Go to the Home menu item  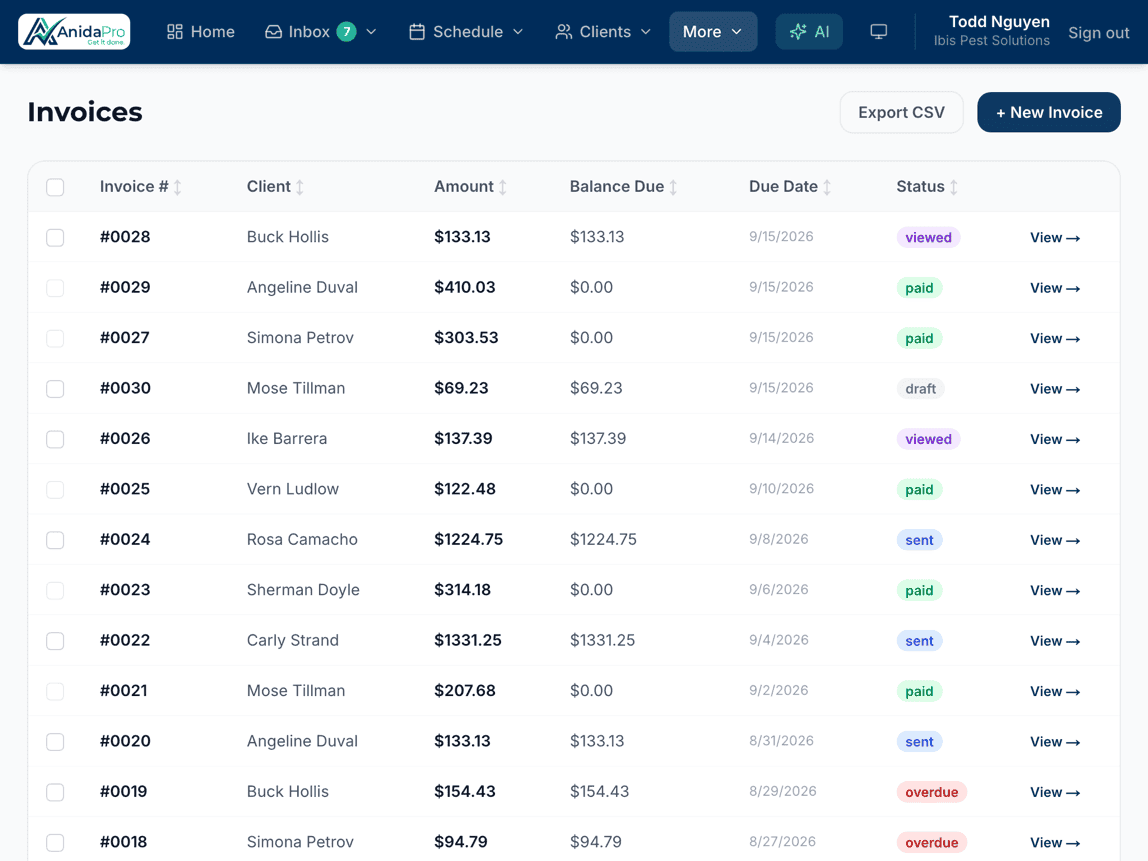coord(201,31)
